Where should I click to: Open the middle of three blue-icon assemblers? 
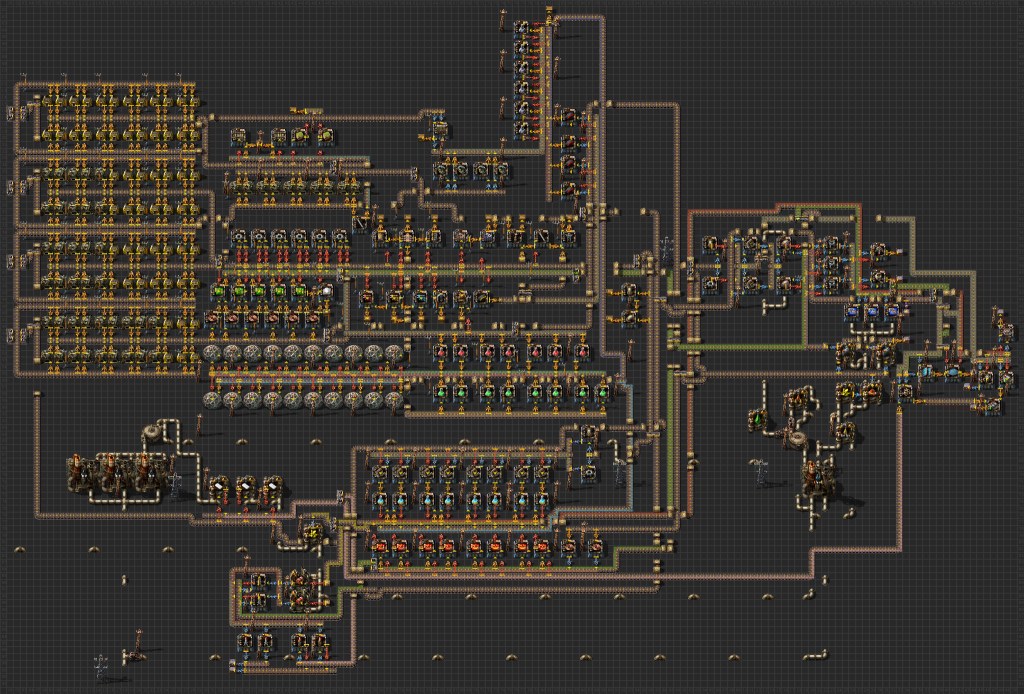872,312
